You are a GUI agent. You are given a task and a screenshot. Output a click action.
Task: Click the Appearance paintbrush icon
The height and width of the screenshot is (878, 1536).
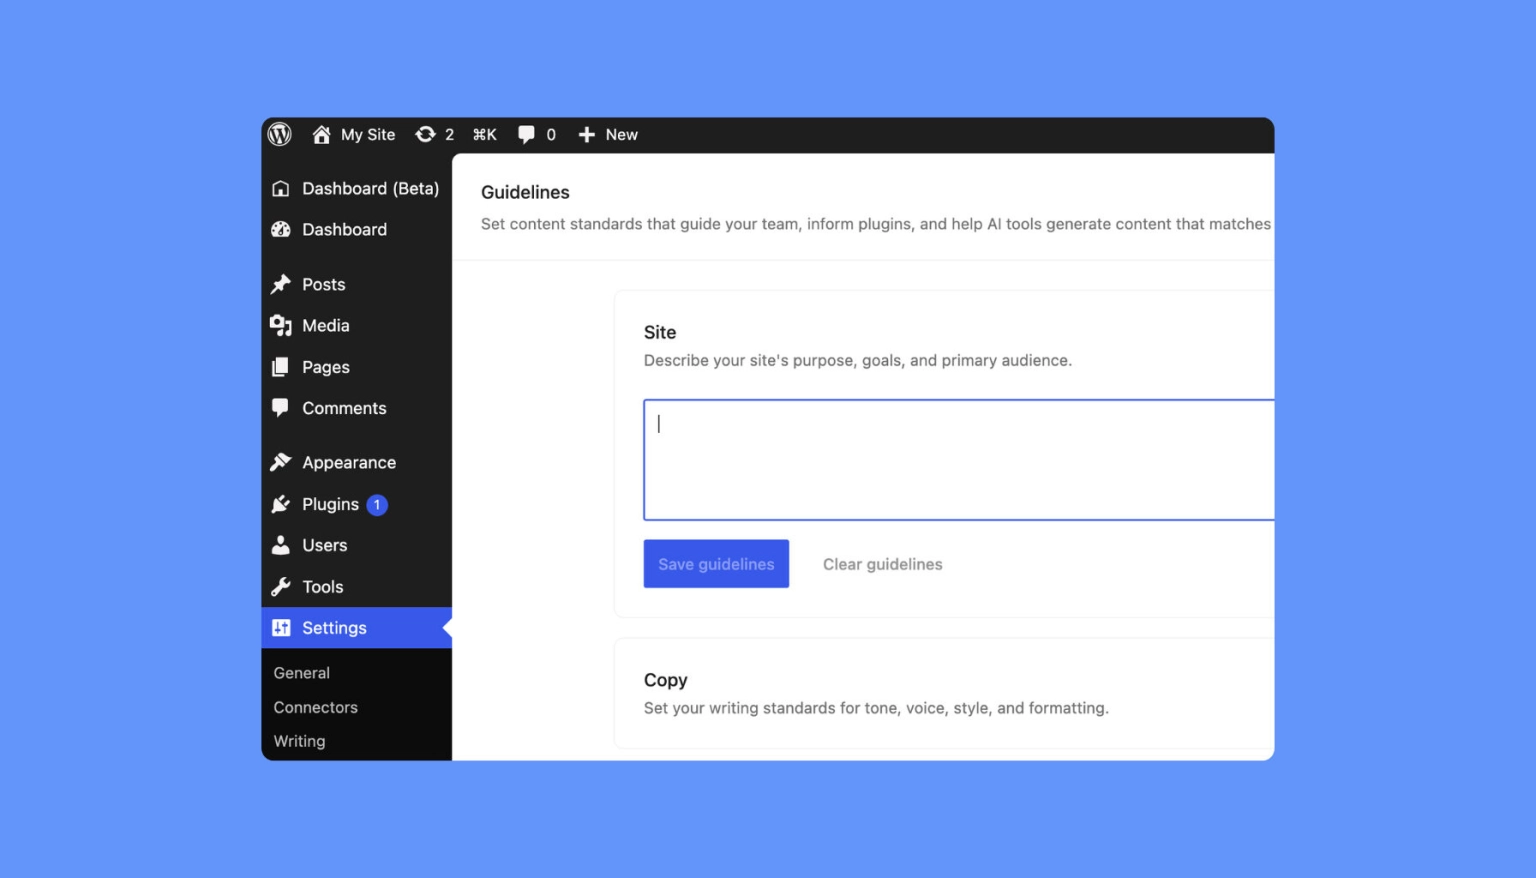[x=281, y=462]
